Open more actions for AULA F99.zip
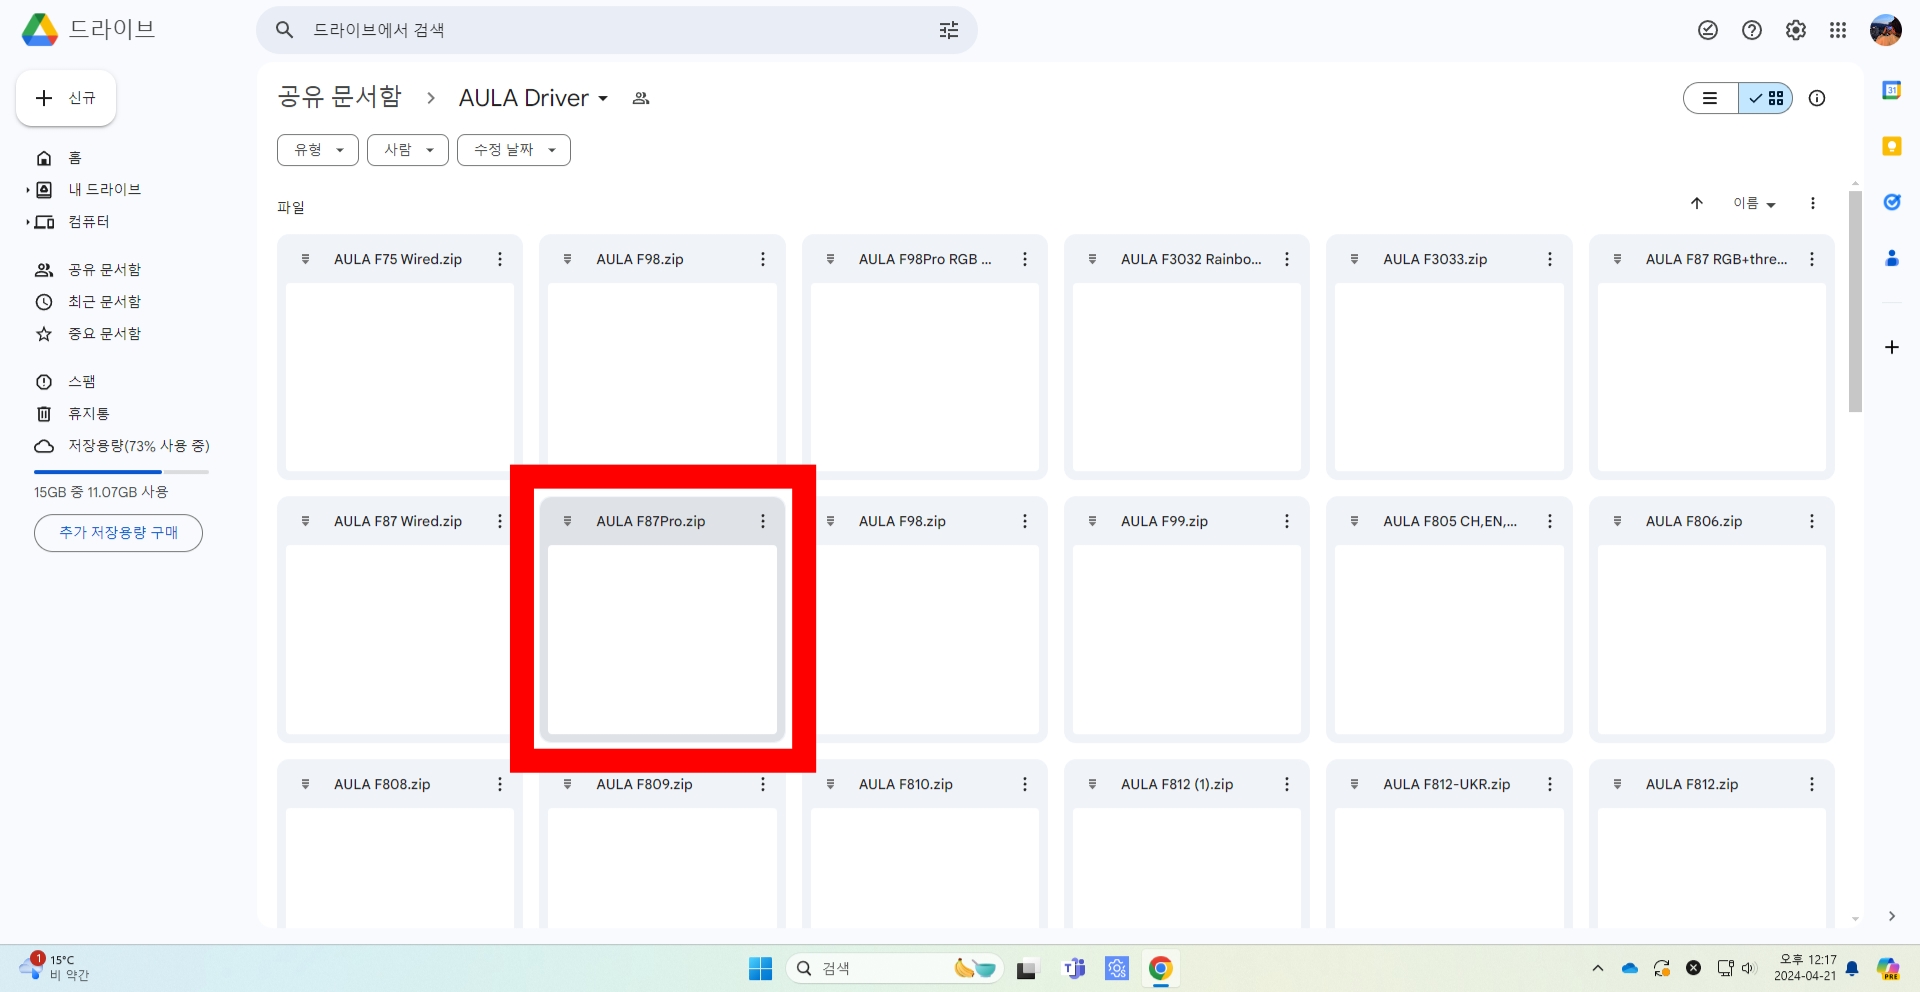The image size is (1920, 992). 1287,521
